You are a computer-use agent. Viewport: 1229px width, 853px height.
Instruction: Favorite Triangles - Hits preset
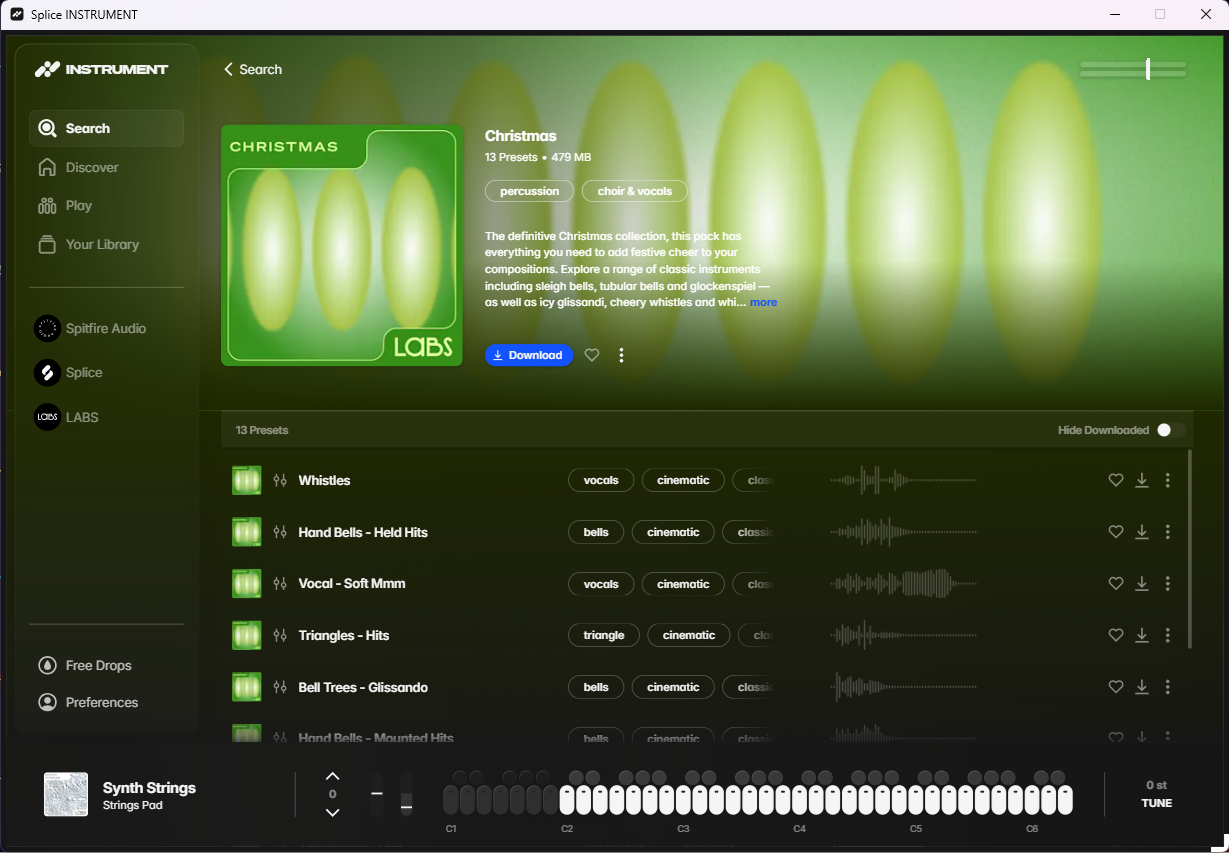(x=1116, y=635)
